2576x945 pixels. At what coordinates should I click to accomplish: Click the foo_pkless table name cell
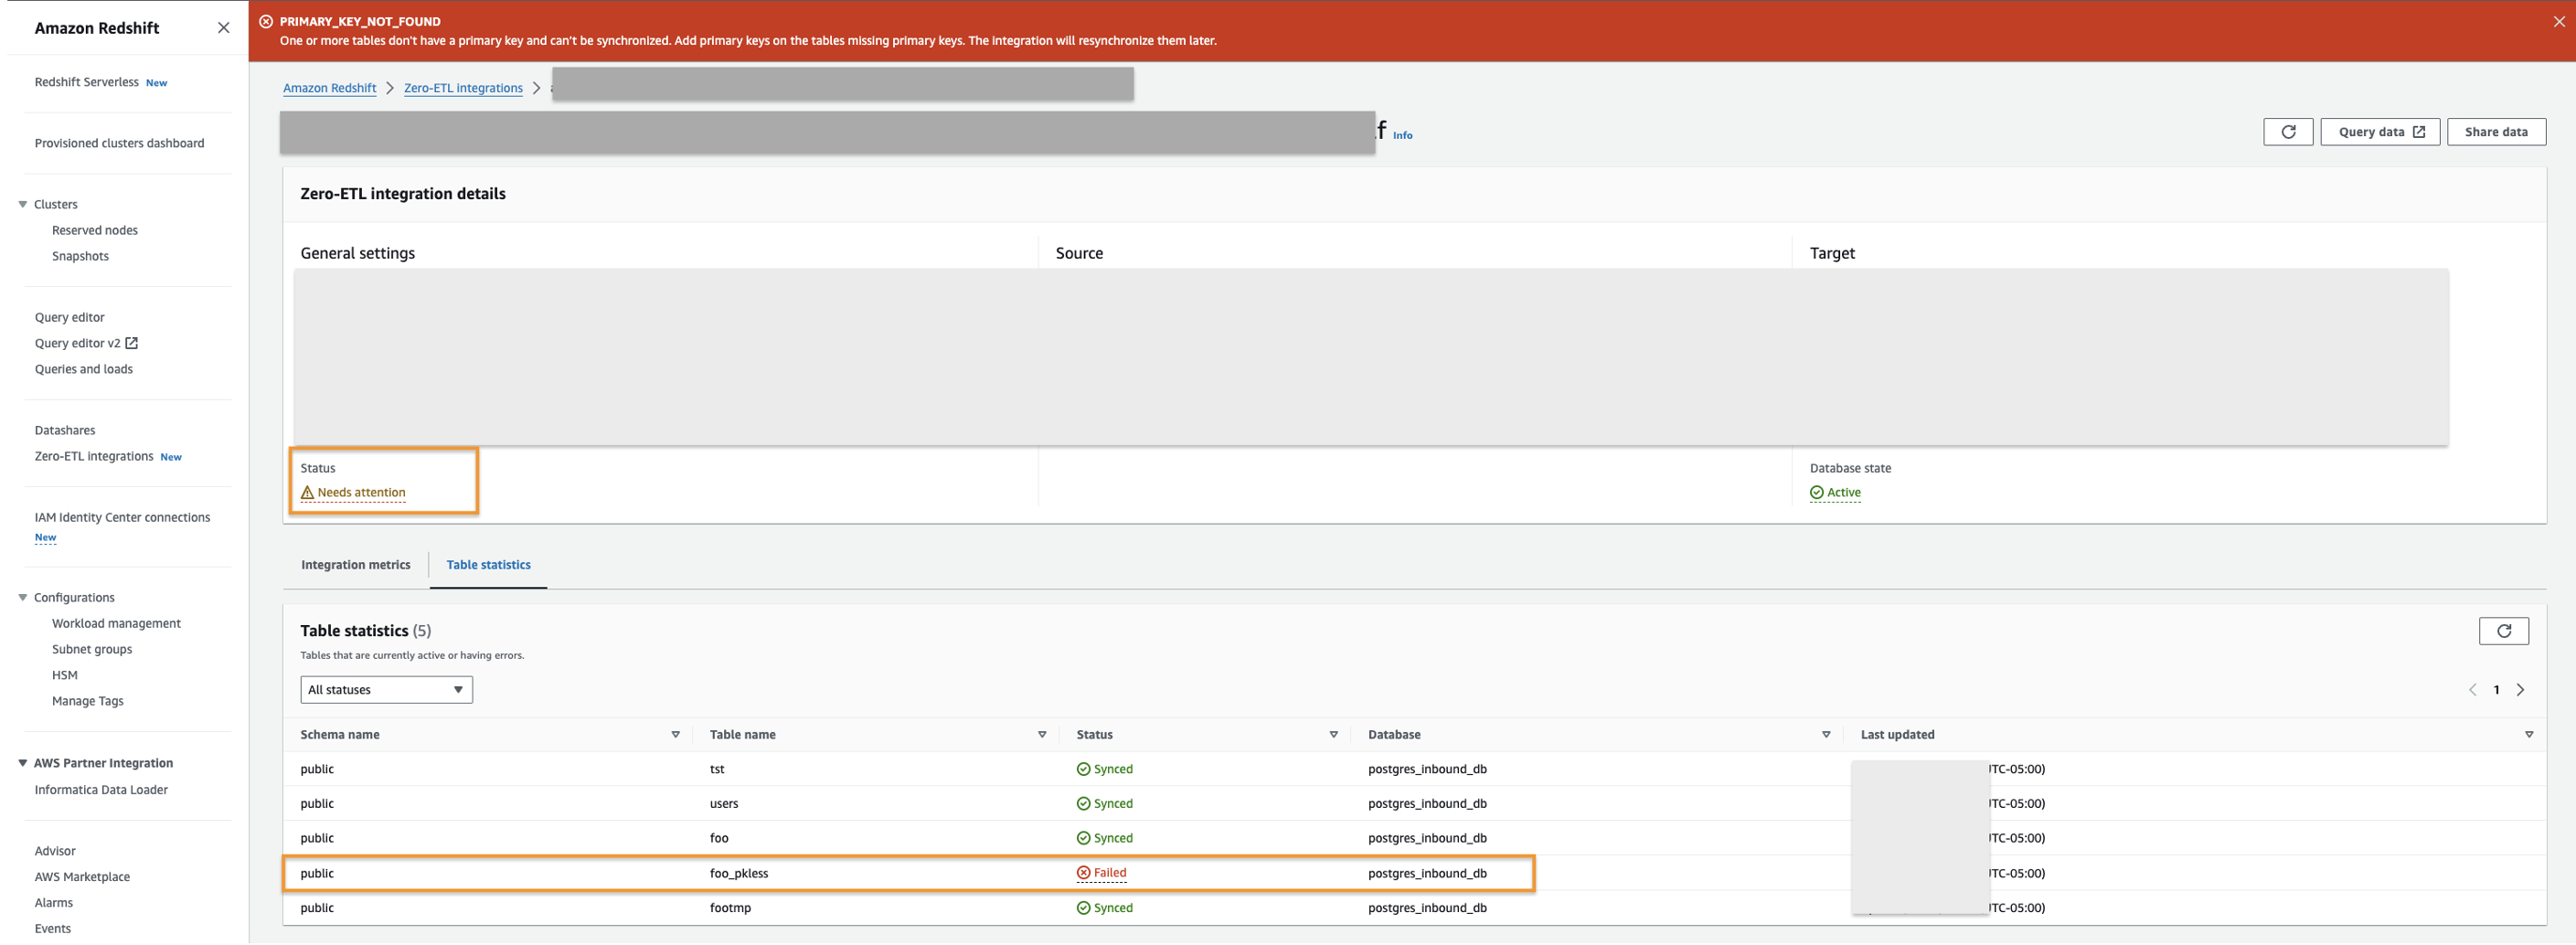pyautogui.click(x=739, y=874)
